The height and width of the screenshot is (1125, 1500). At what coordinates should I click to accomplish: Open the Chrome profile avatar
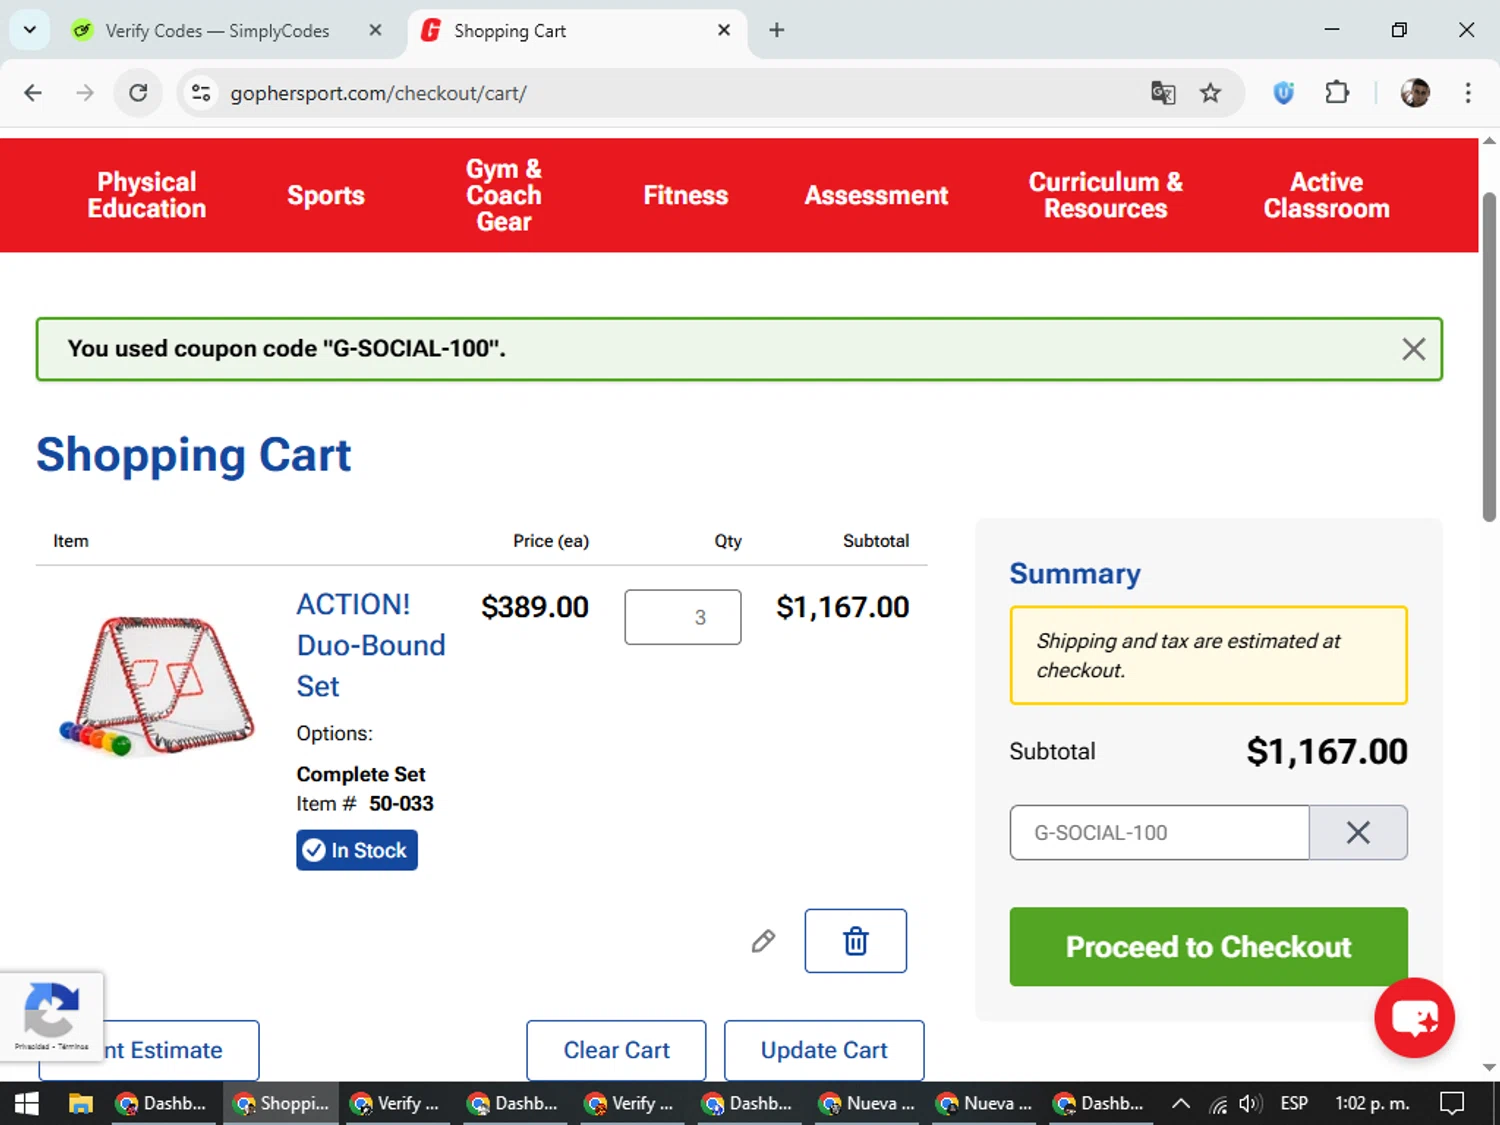pyautogui.click(x=1415, y=93)
